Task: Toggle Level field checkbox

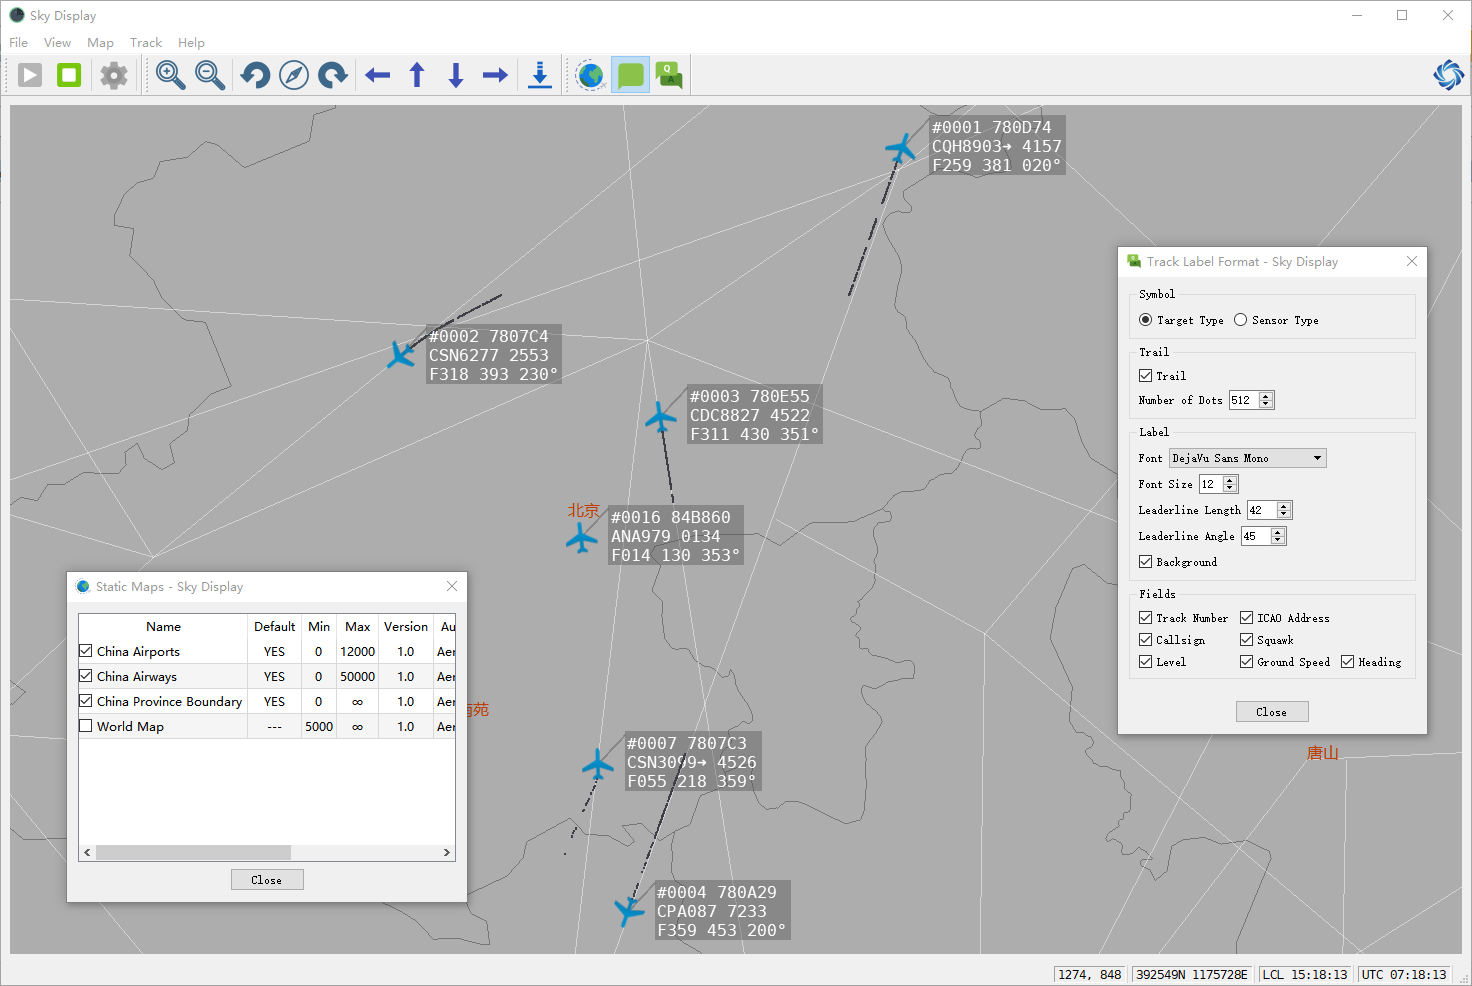Action: click(x=1145, y=662)
